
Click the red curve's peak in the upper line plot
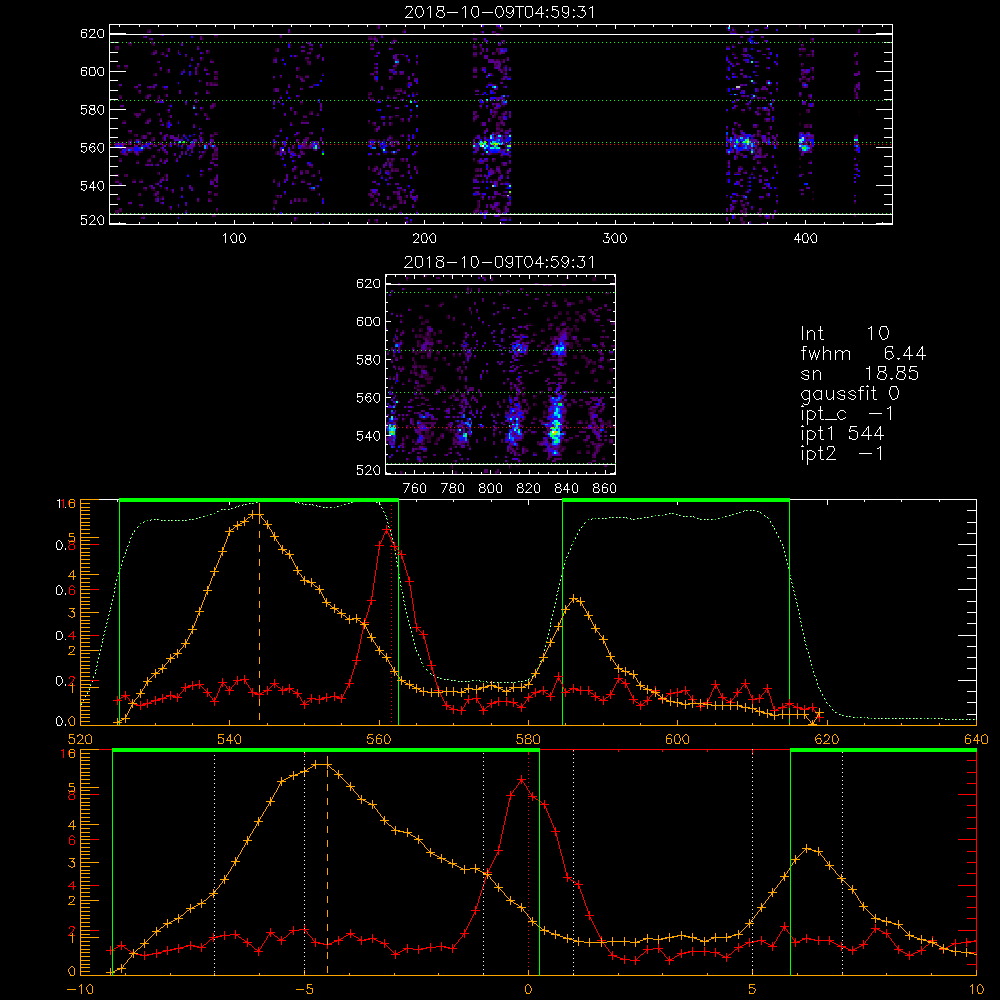tap(386, 530)
